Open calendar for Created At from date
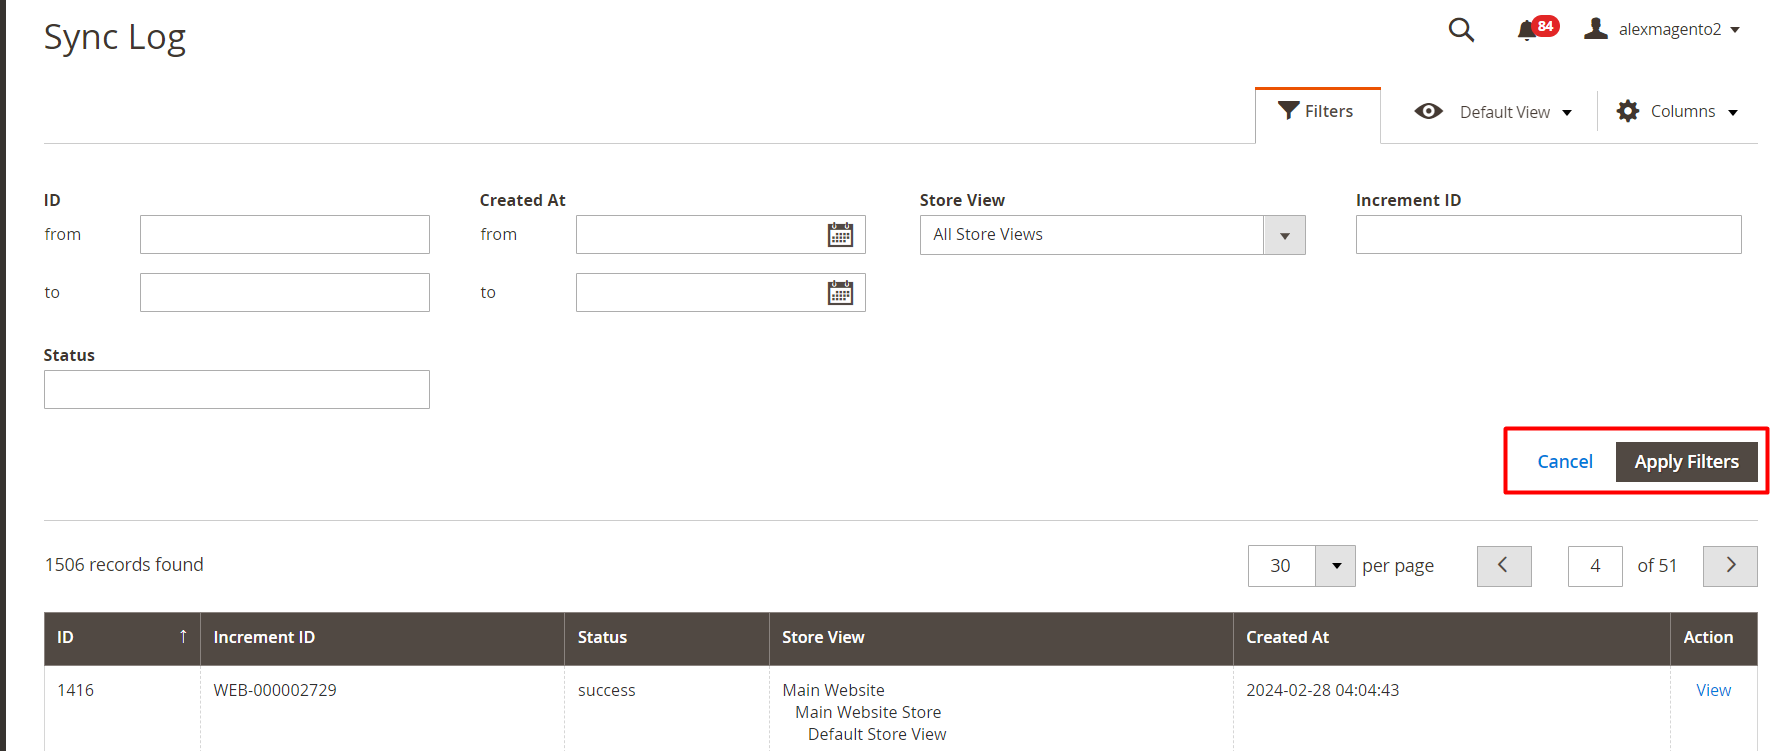The image size is (1786, 751). (840, 235)
